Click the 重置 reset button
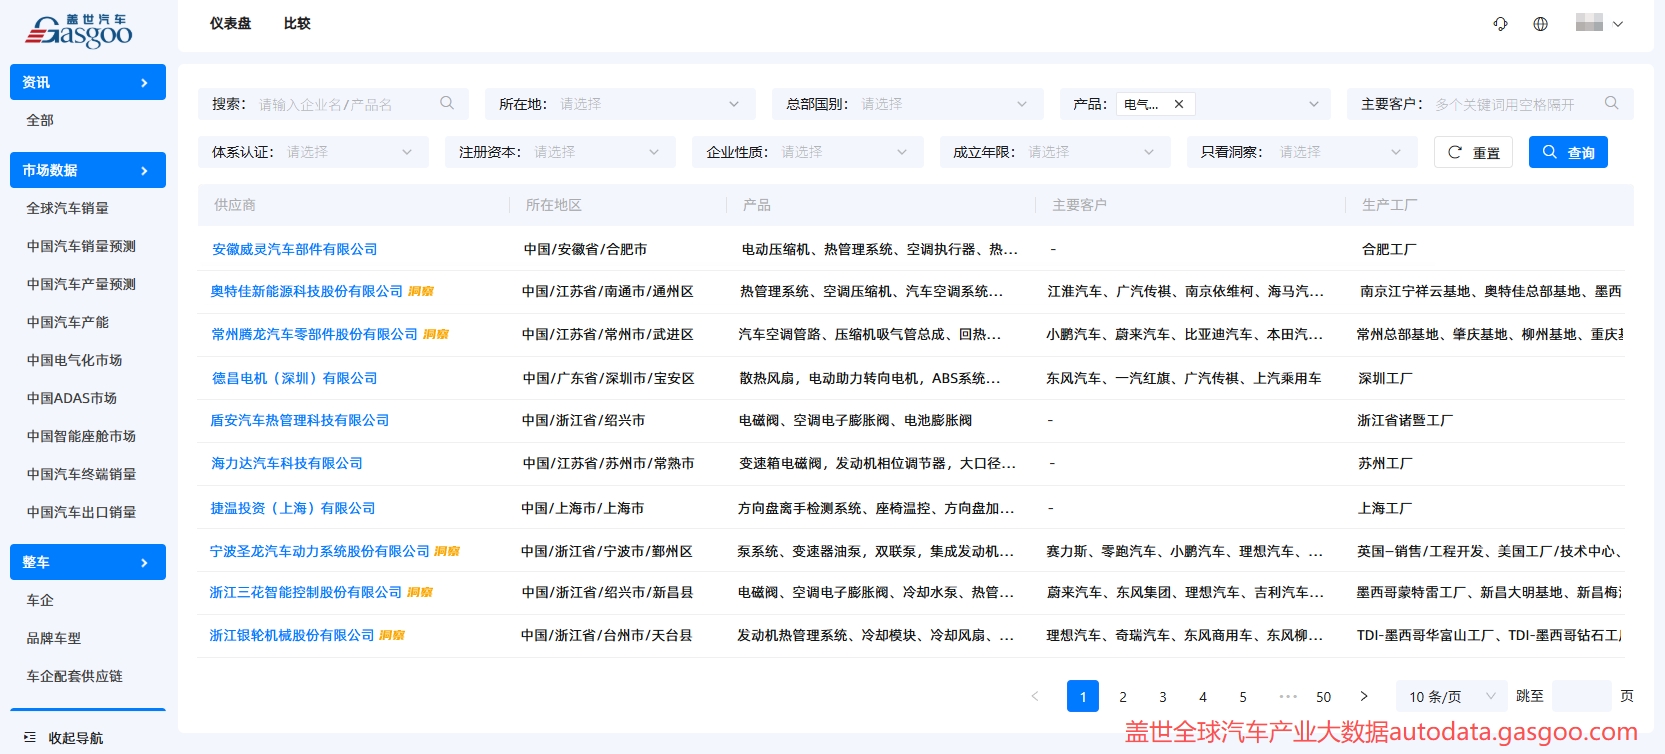 1473,152
